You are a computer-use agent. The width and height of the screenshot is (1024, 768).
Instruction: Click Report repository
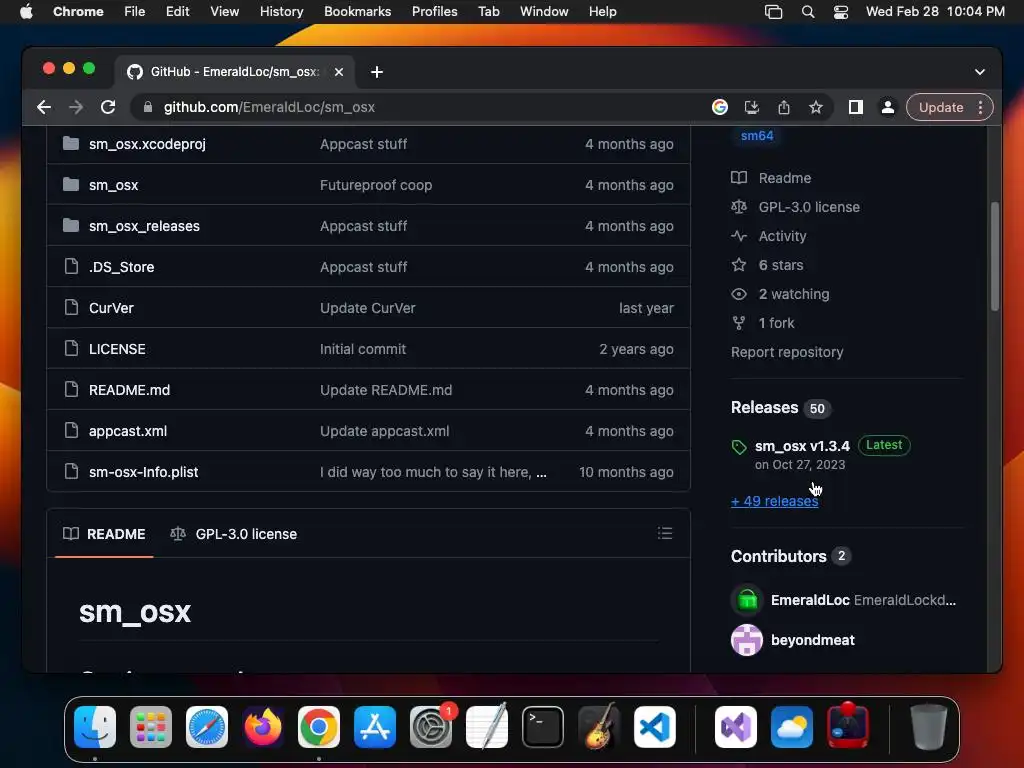click(x=787, y=352)
